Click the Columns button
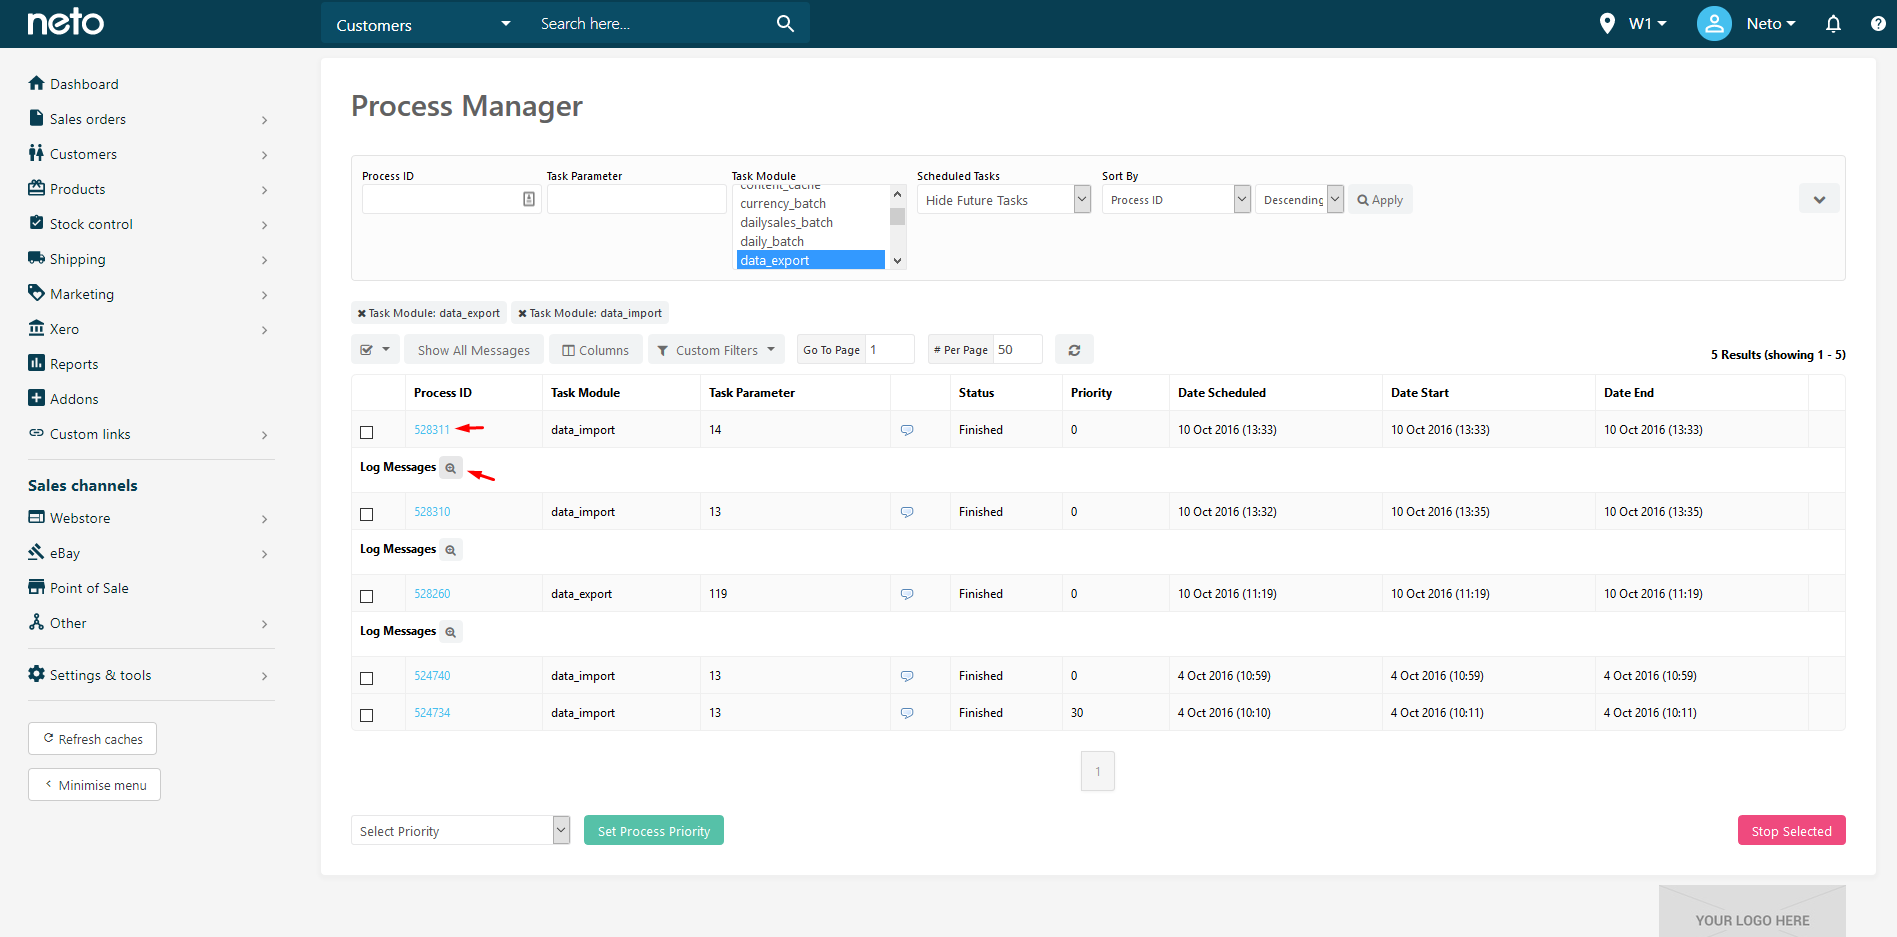 (596, 350)
